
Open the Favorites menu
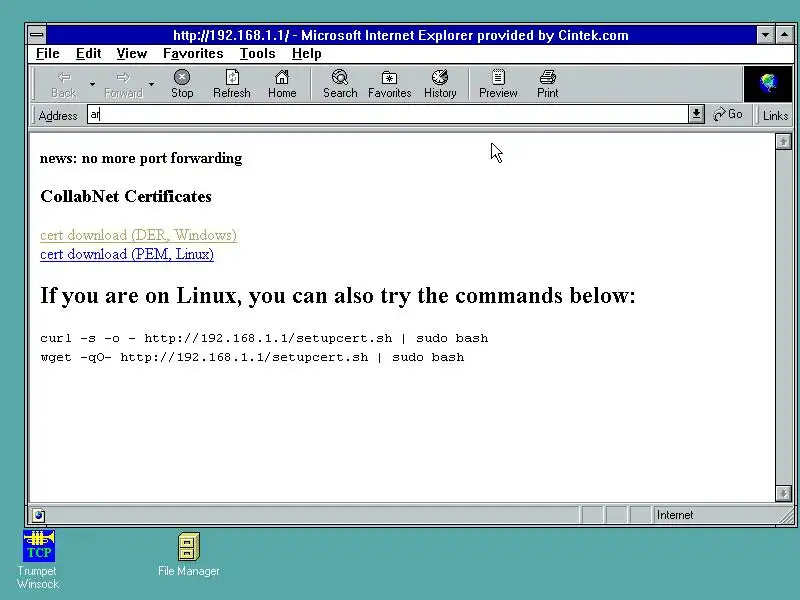pyautogui.click(x=193, y=54)
